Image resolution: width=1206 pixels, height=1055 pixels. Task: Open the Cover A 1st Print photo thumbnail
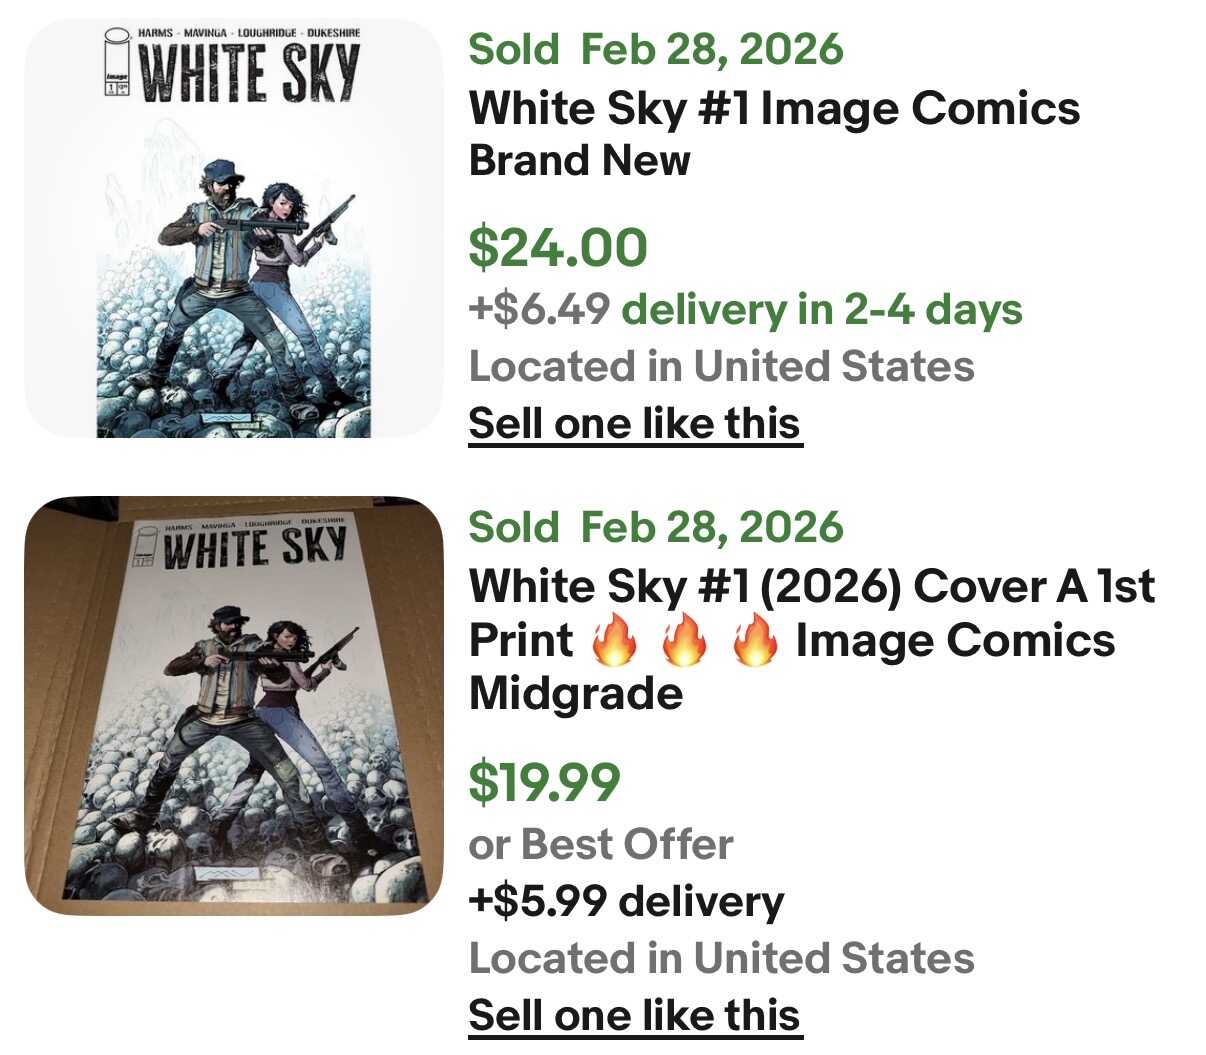coord(233,705)
